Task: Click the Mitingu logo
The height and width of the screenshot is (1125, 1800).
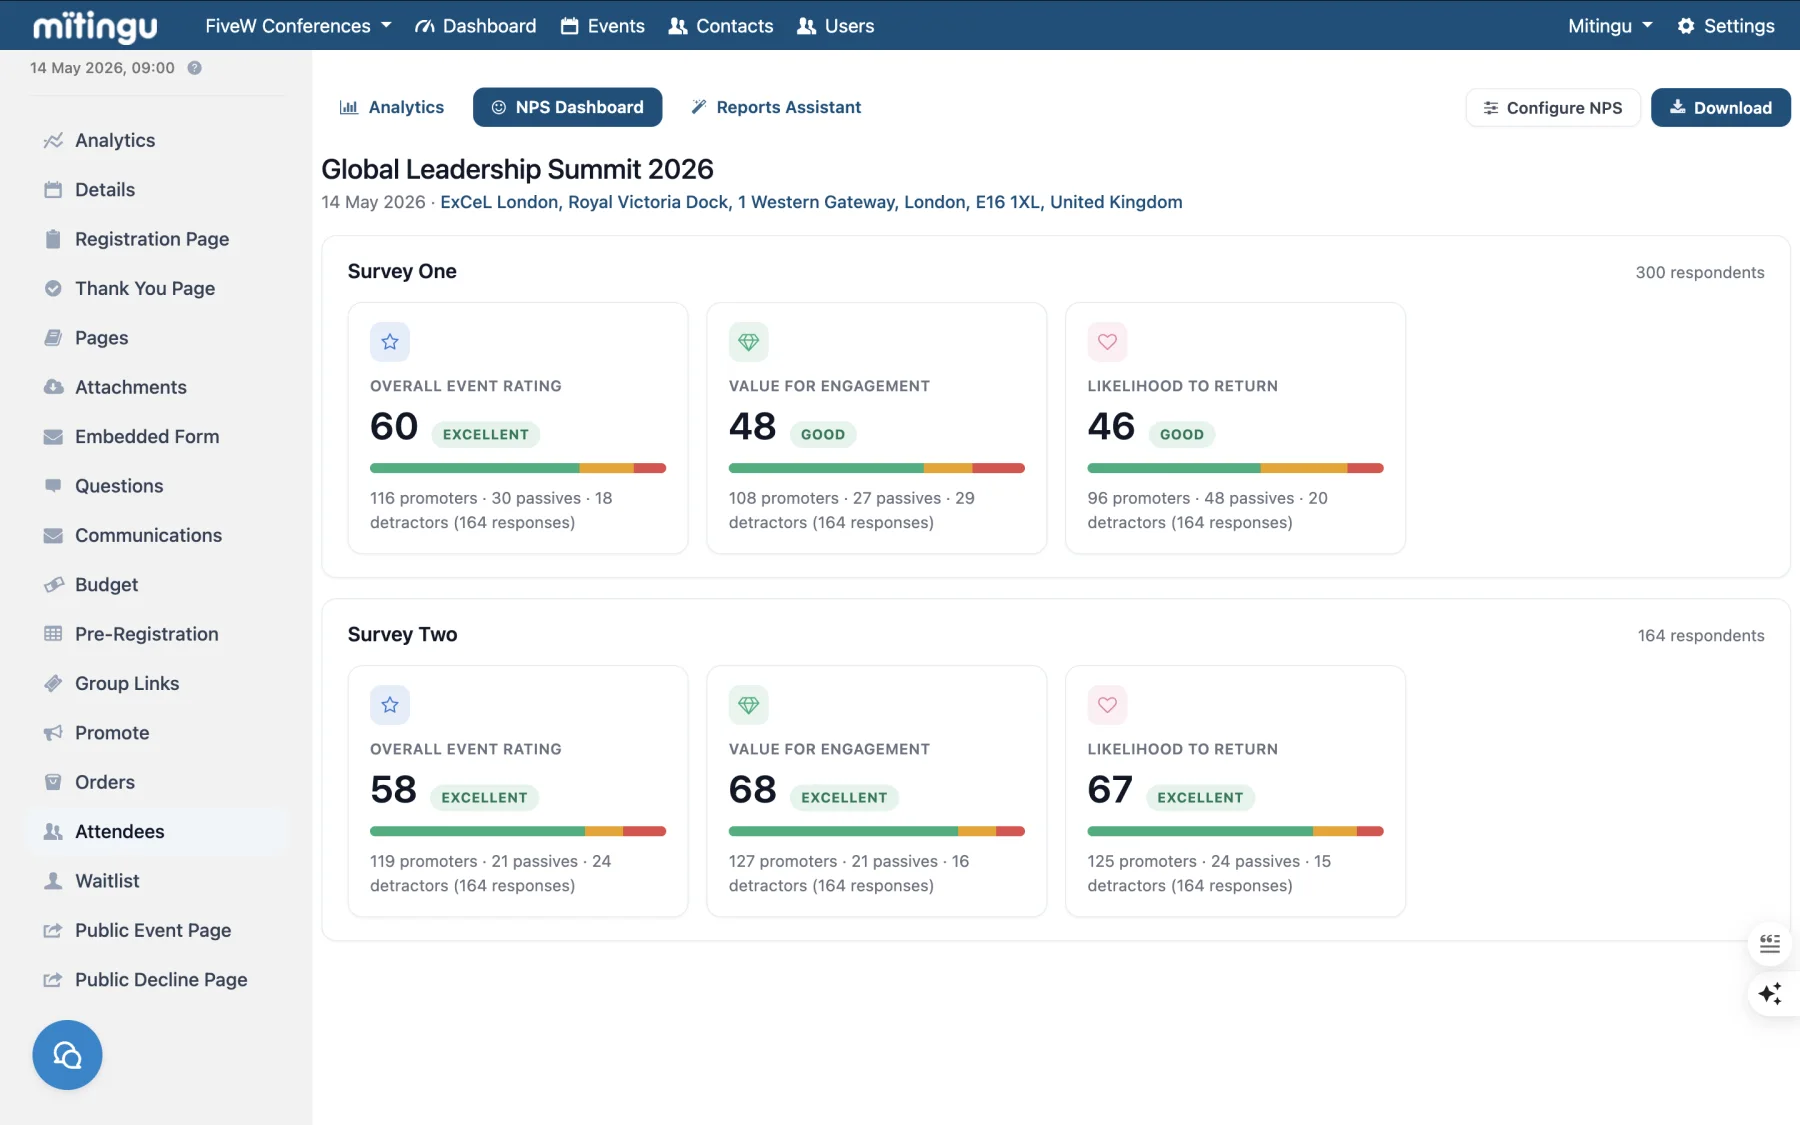Action: click(x=95, y=26)
